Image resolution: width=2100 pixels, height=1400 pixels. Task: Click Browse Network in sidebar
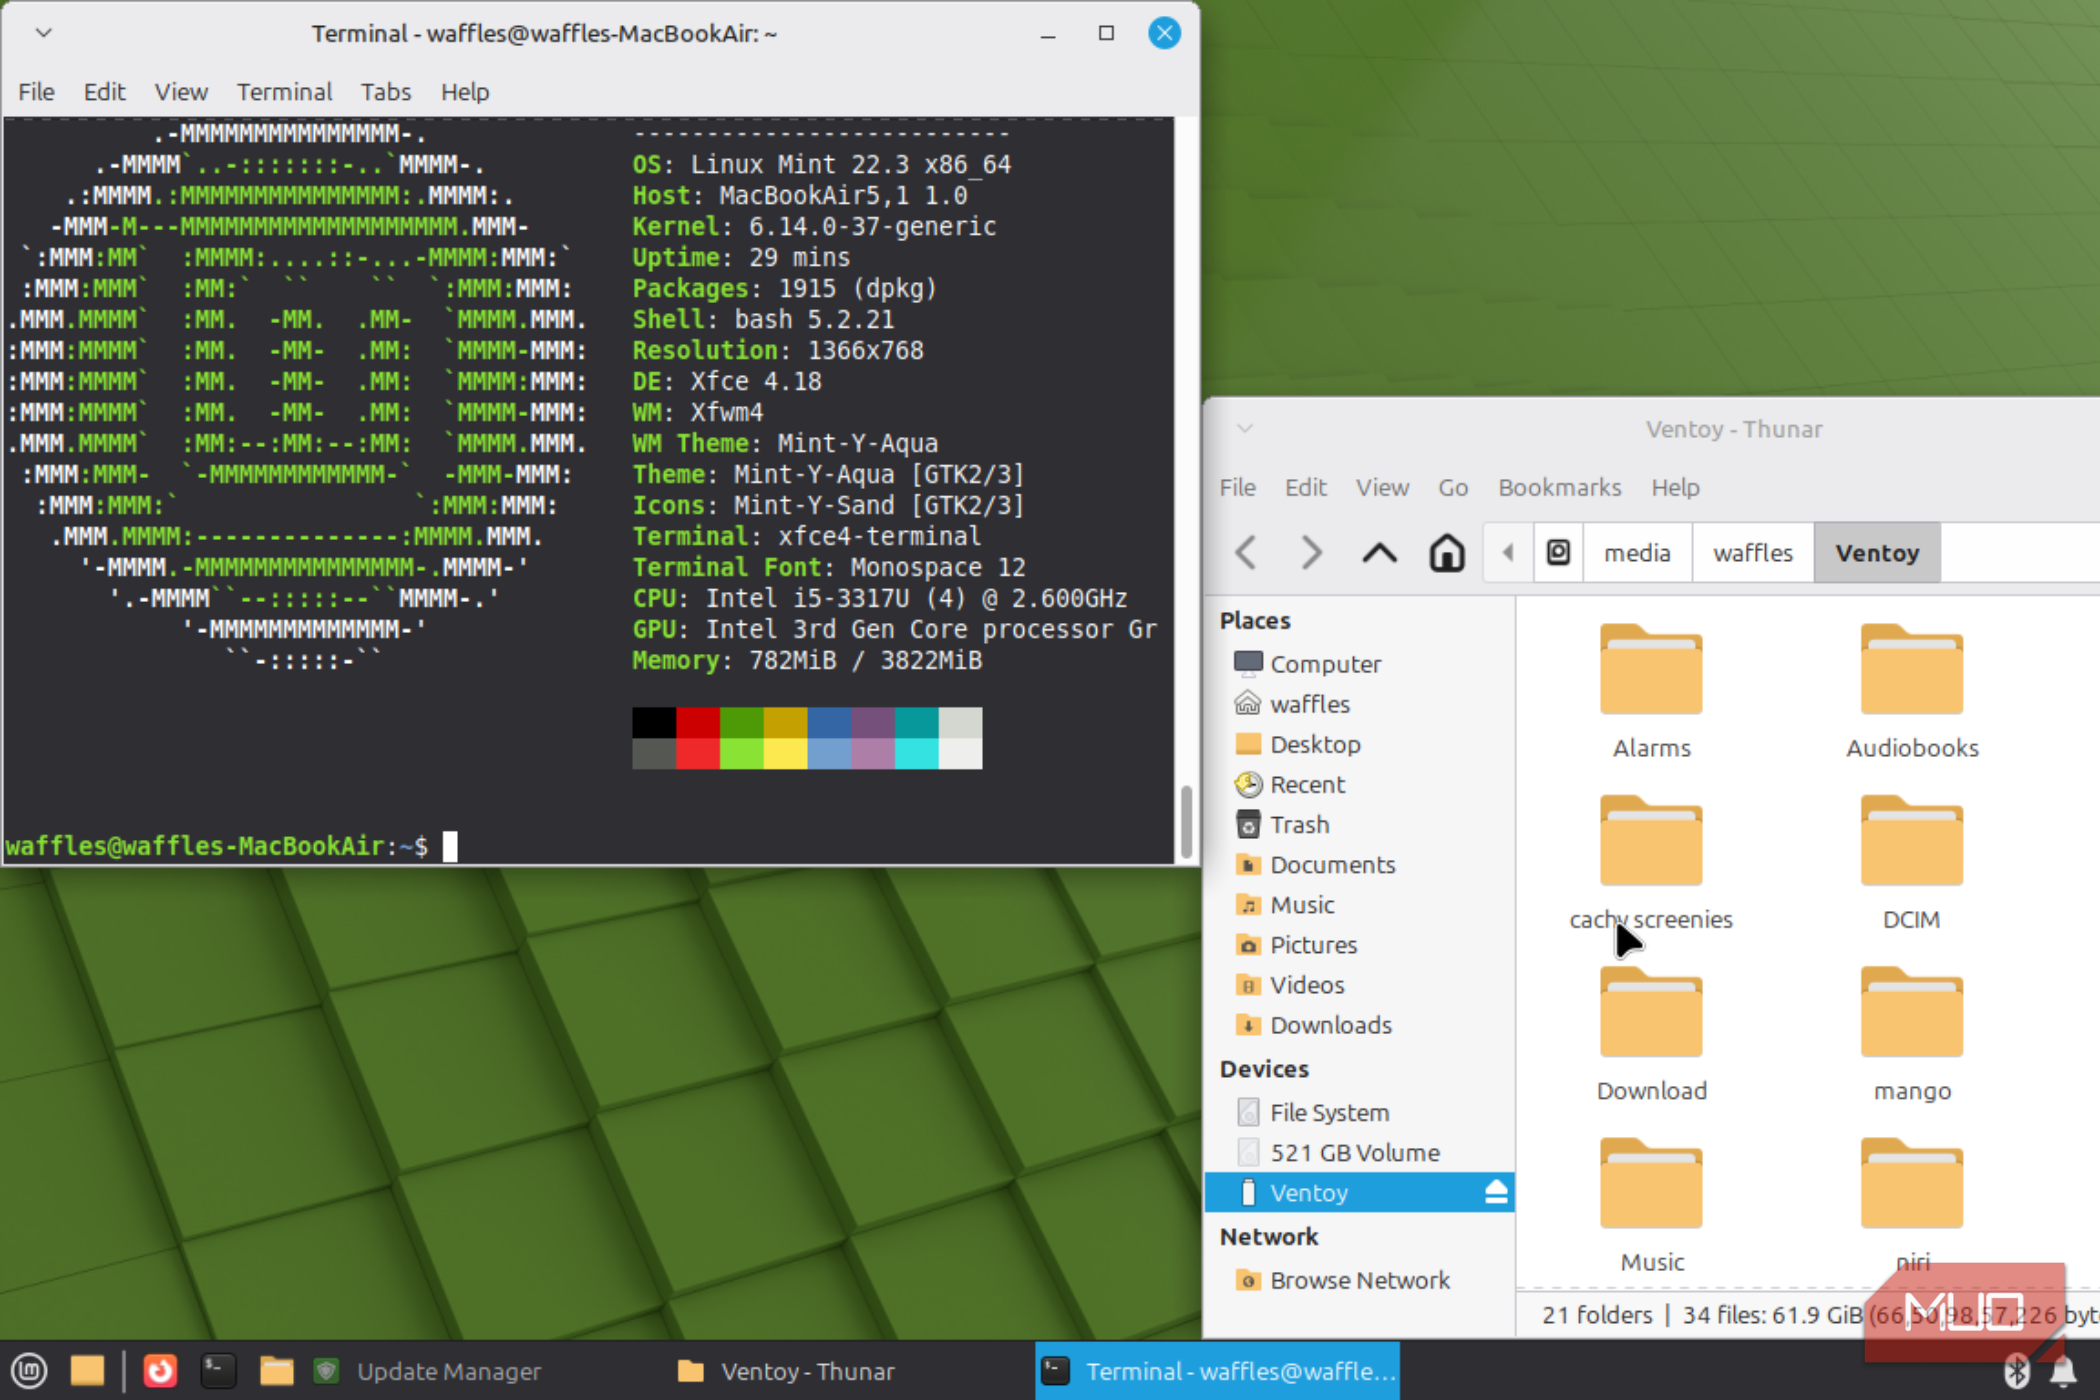tap(1360, 1280)
